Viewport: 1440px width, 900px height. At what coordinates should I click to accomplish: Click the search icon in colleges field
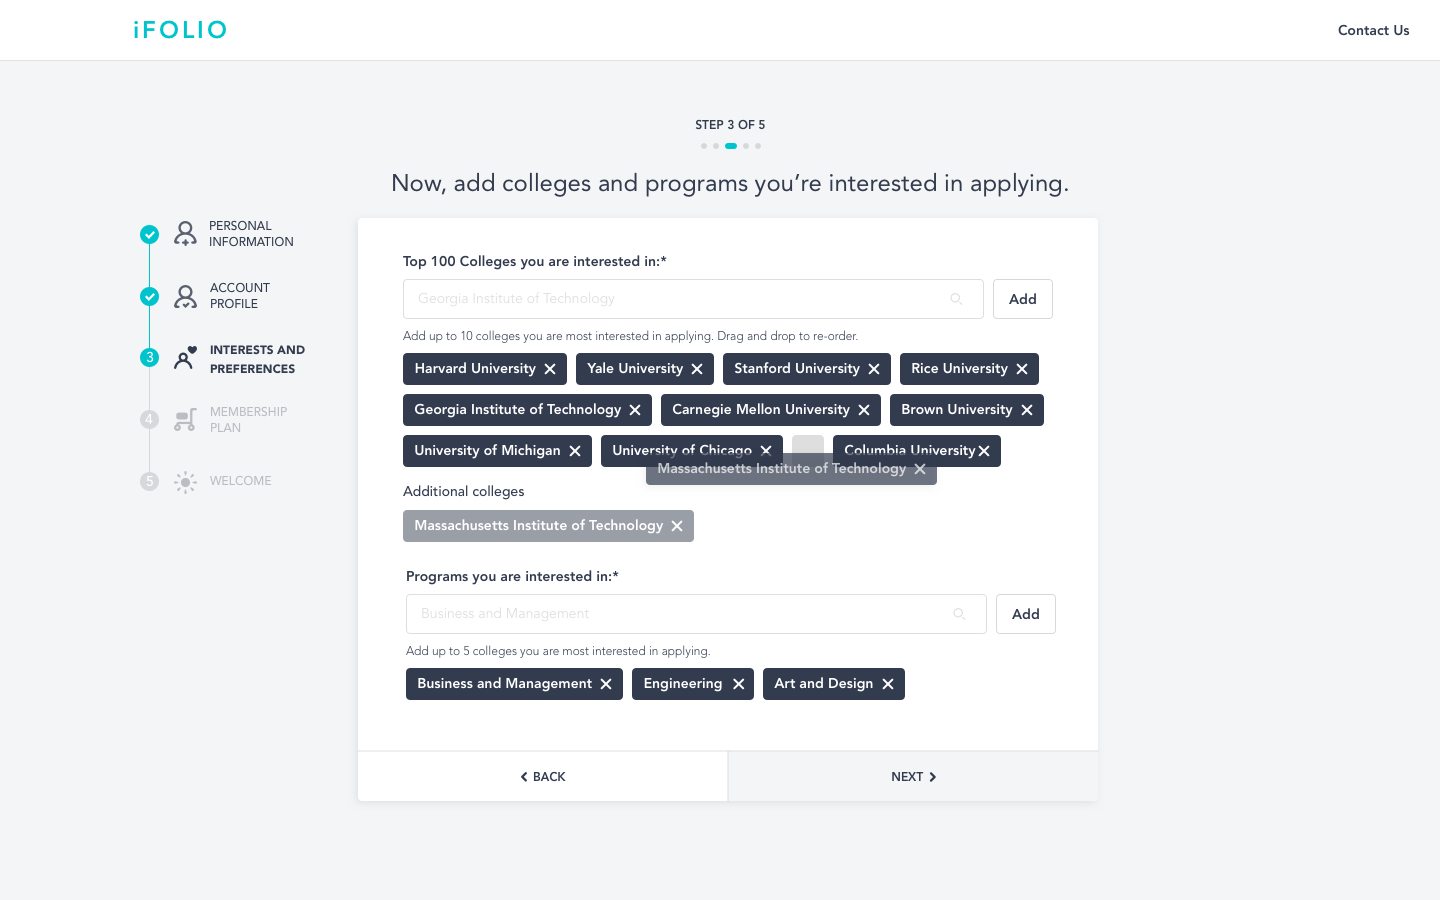click(x=956, y=299)
